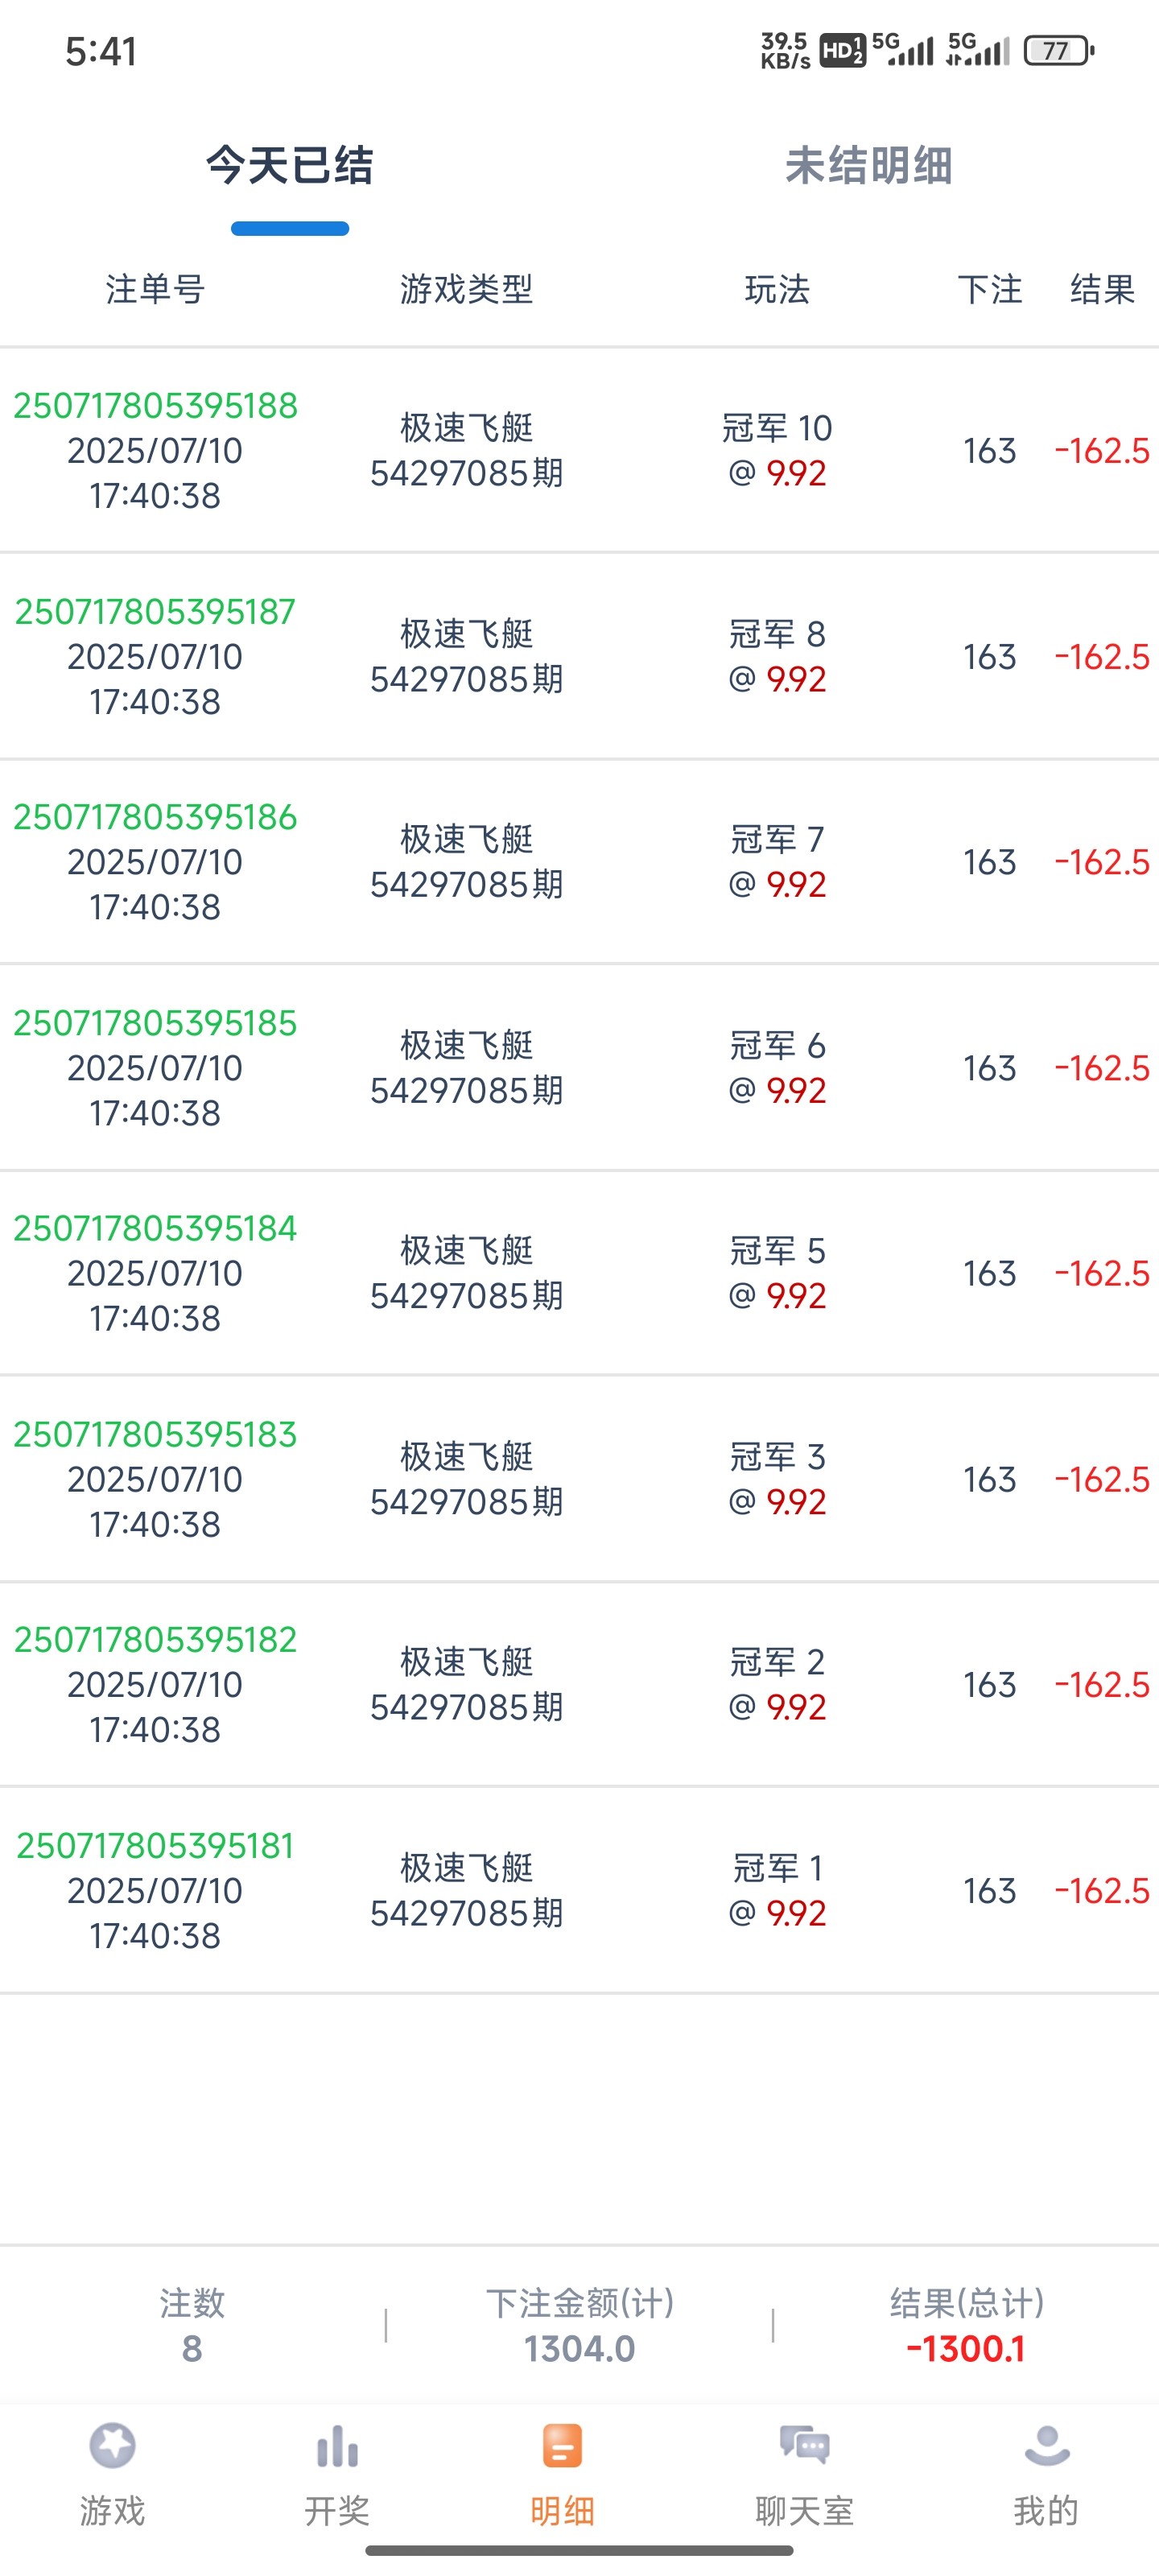Tap order number 250717805395185
The height and width of the screenshot is (2576, 1159).
(x=155, y=1023)
